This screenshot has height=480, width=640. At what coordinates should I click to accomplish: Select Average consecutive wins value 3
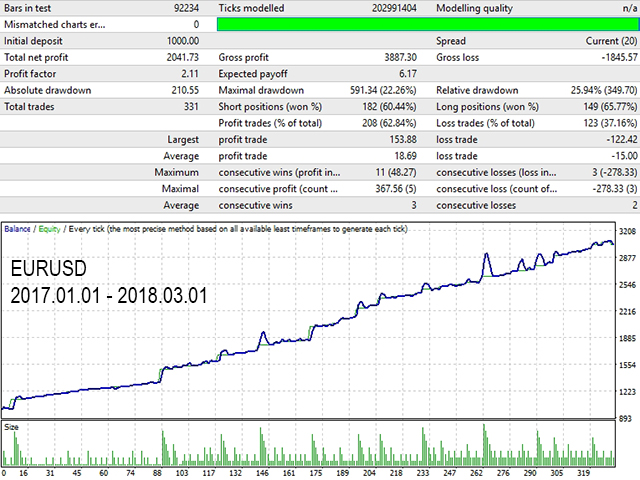[414, 205]
